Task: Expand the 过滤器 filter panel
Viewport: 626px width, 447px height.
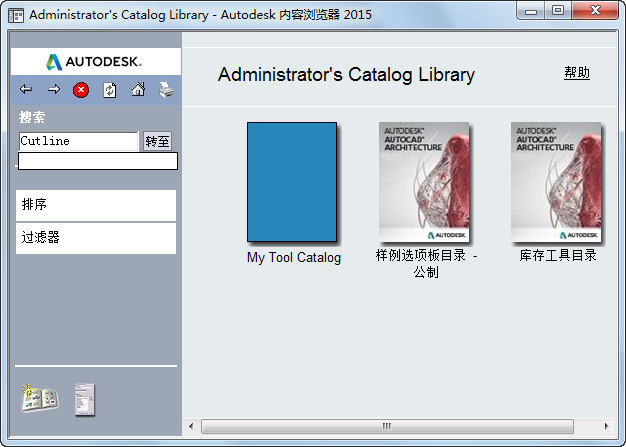Action: pyautogui.click(x=96, y=238)
